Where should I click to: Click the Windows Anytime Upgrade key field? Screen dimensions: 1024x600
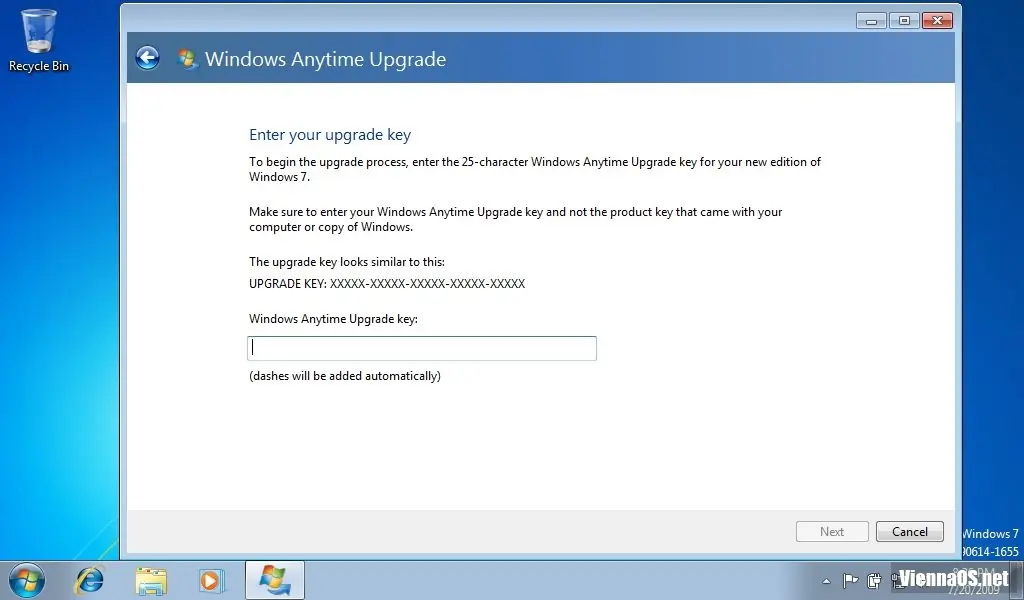pos(422,348)
